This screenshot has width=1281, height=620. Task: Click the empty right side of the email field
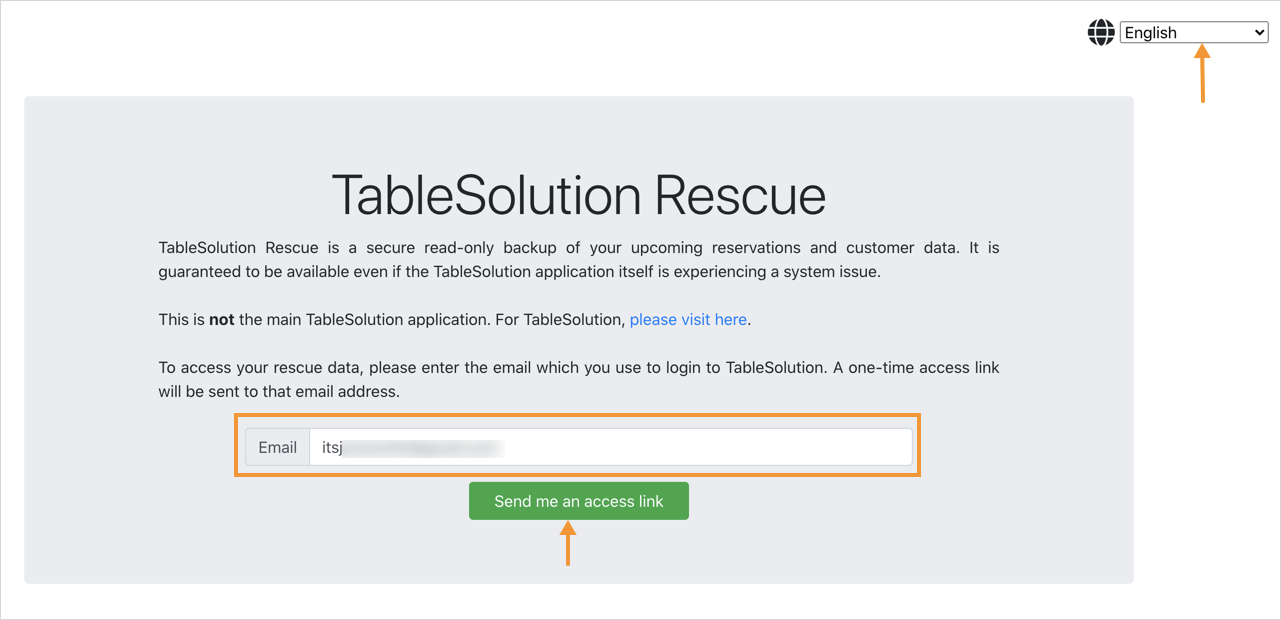pyautogui.click(x=710, y=447)
